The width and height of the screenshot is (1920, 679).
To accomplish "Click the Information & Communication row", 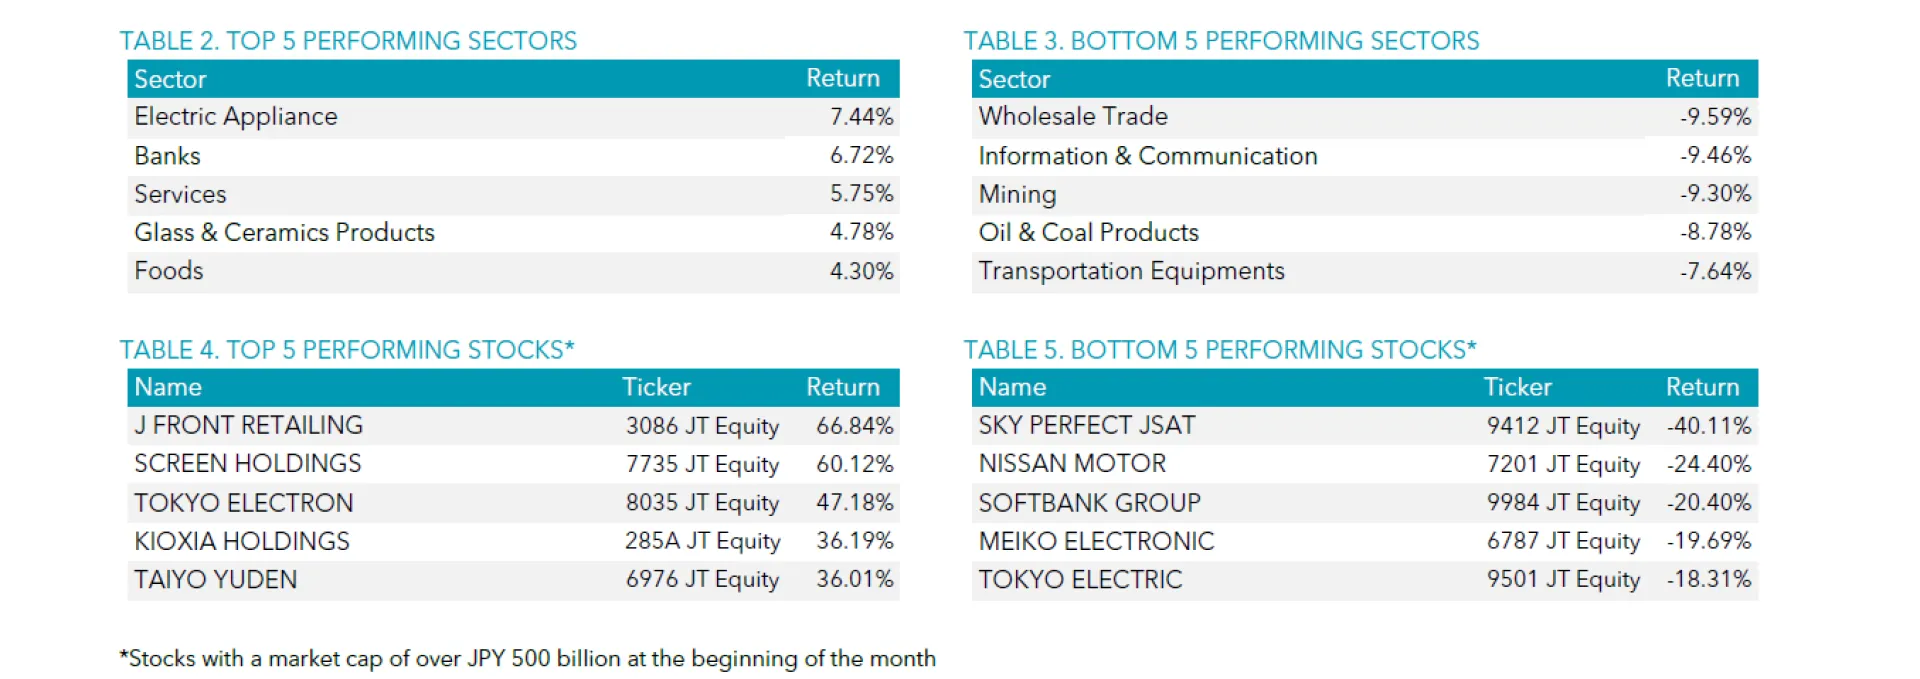I will pos(1364,156).
